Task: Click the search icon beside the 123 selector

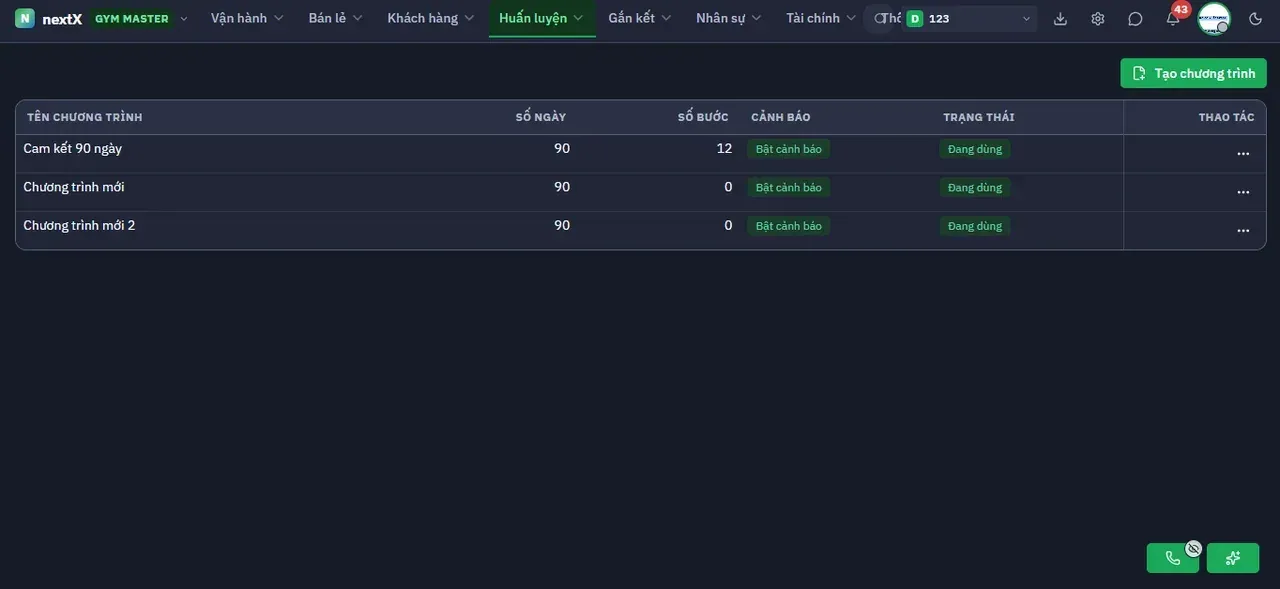Action: coord(879,18)
